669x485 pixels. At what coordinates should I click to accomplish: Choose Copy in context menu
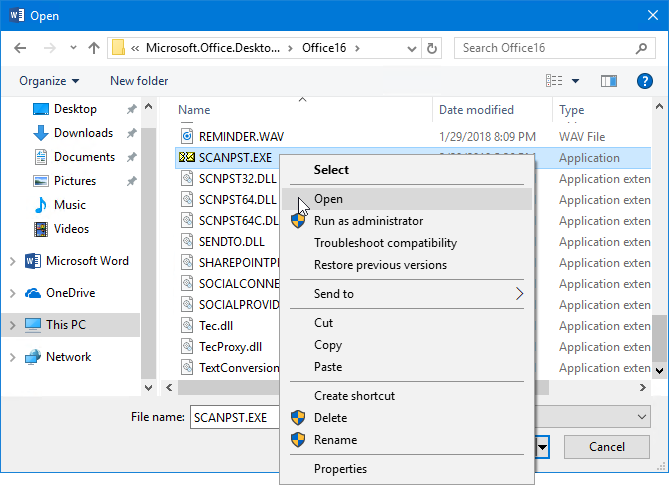[x=407, y=345]
